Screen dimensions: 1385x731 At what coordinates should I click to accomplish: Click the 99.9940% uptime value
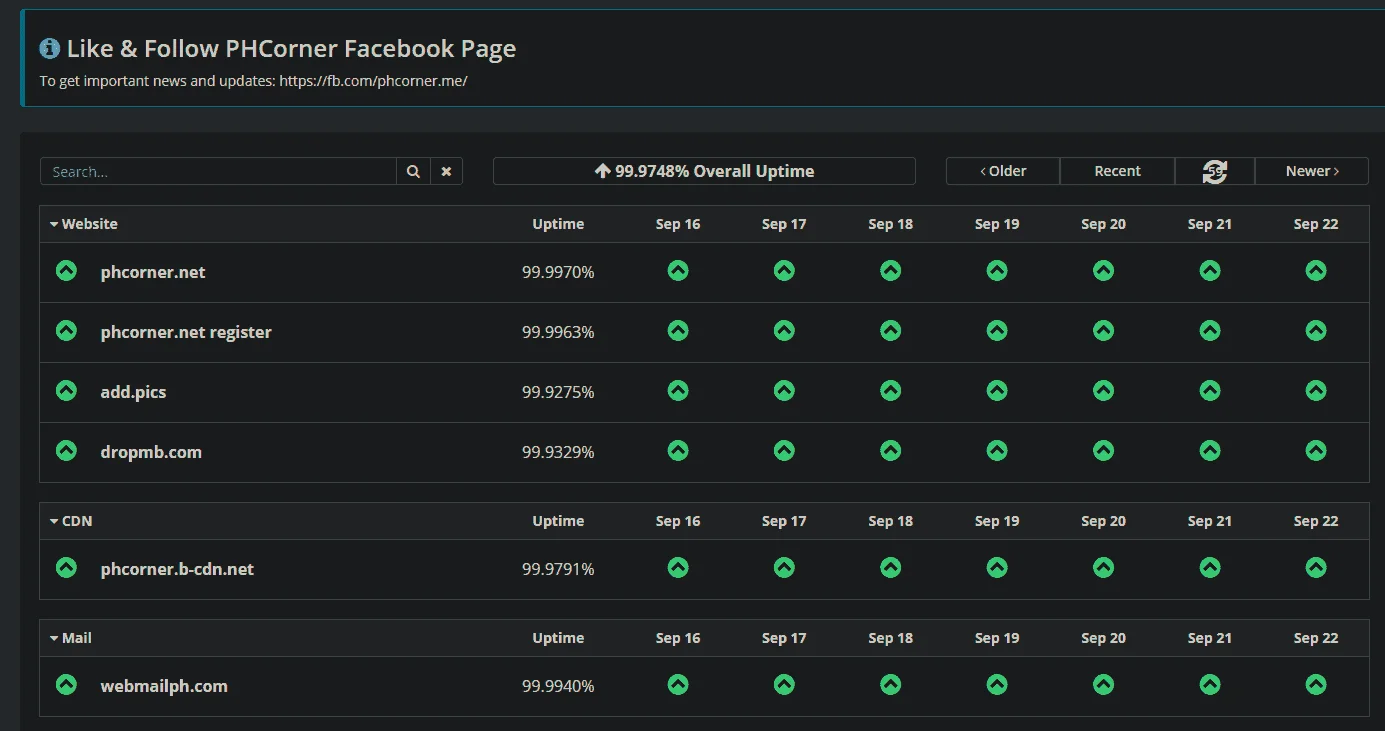558,686
